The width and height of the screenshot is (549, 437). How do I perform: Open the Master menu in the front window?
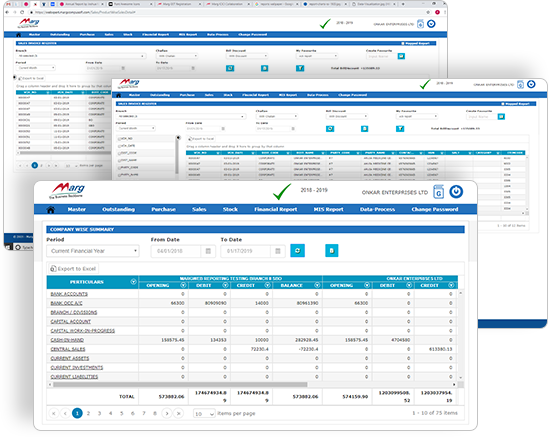[x=77, y=209]
